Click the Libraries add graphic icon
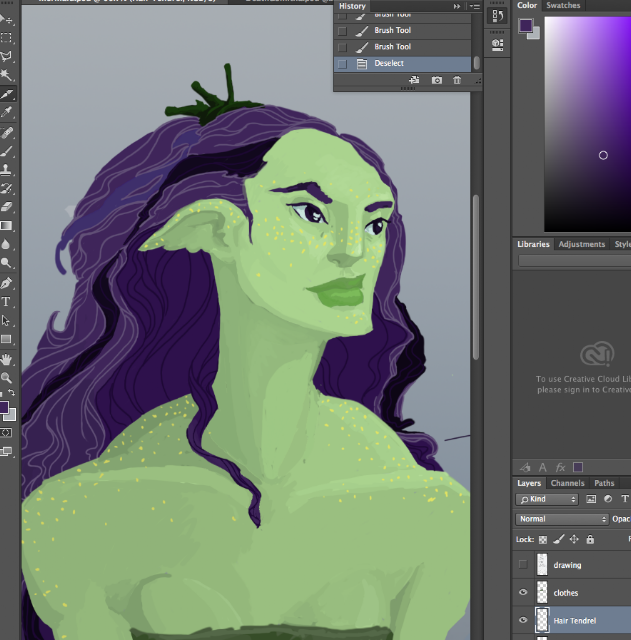 [x=525, y=467]
